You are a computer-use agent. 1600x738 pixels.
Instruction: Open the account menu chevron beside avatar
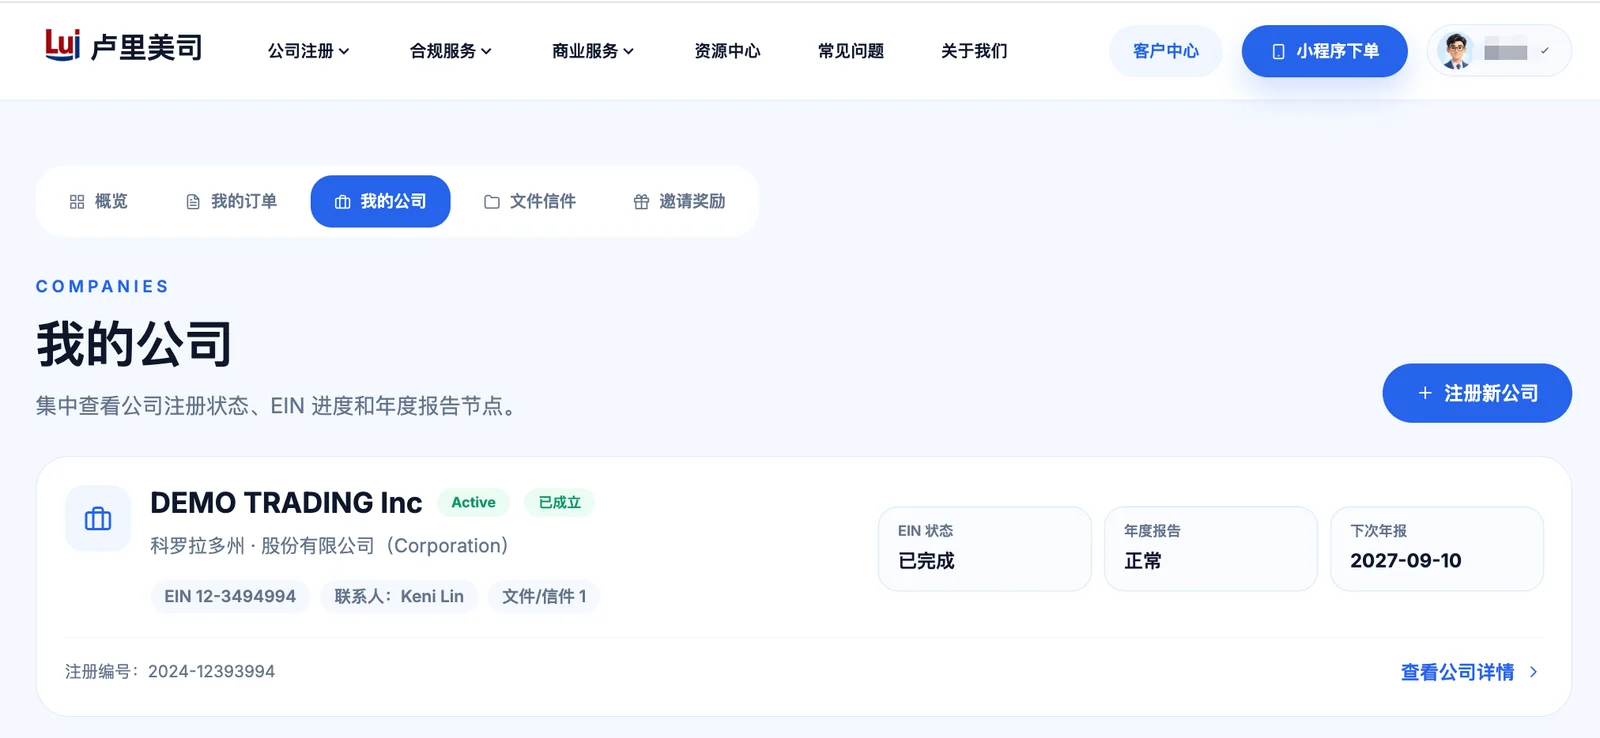coord(1545,51)
